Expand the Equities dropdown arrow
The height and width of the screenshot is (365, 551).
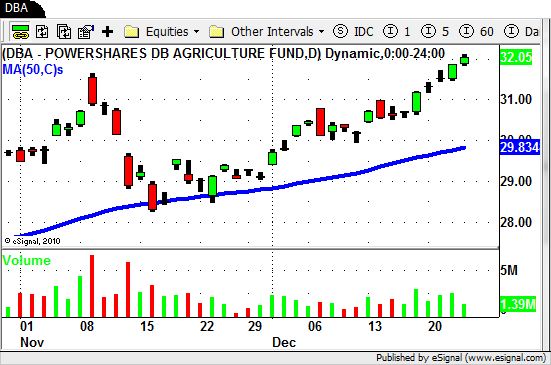[x=196, y=32]
